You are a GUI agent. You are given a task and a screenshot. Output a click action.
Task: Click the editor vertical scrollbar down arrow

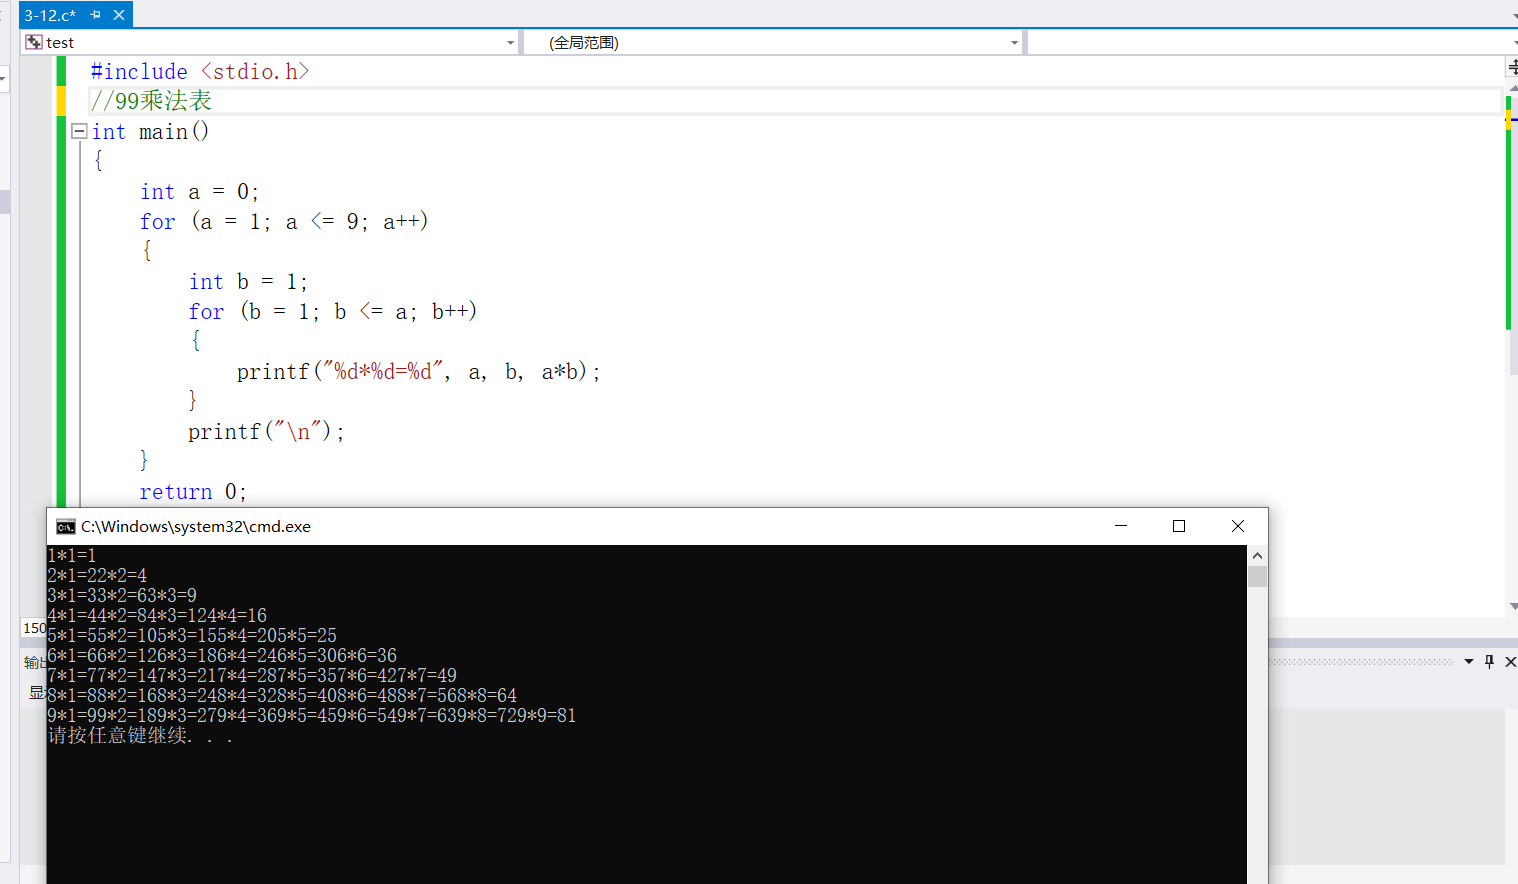point(1512,606)
